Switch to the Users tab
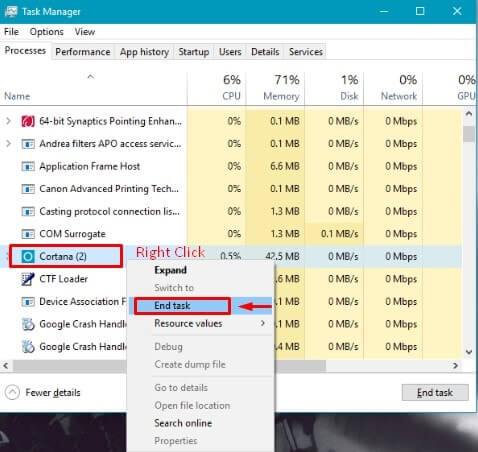This screenshot has height=452, width=478. coord(230,52)
